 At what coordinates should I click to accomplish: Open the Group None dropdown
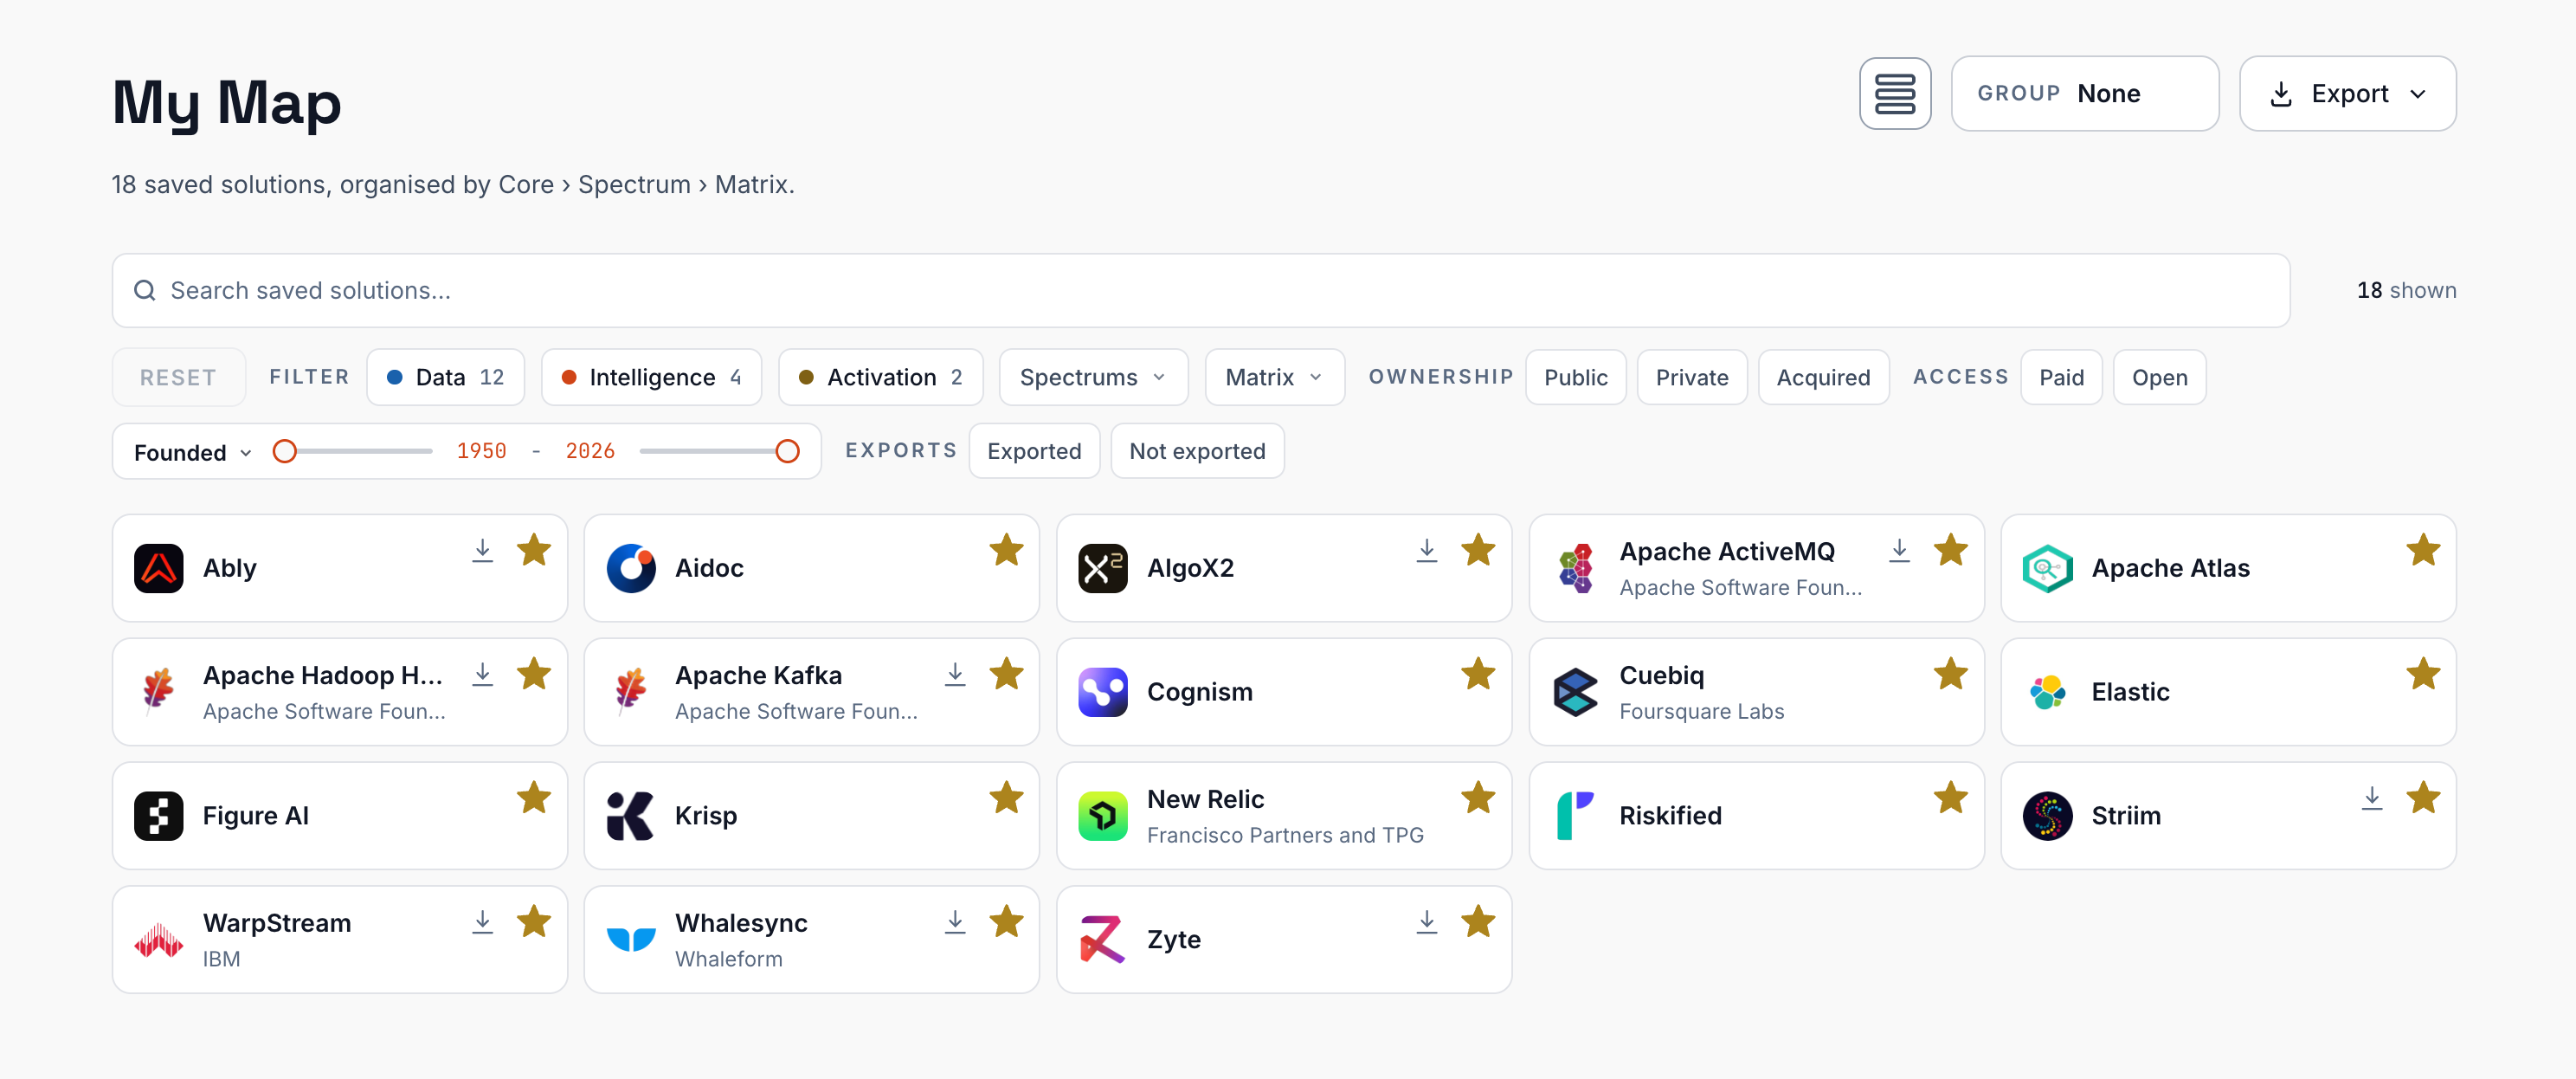tap(2084, 94)
